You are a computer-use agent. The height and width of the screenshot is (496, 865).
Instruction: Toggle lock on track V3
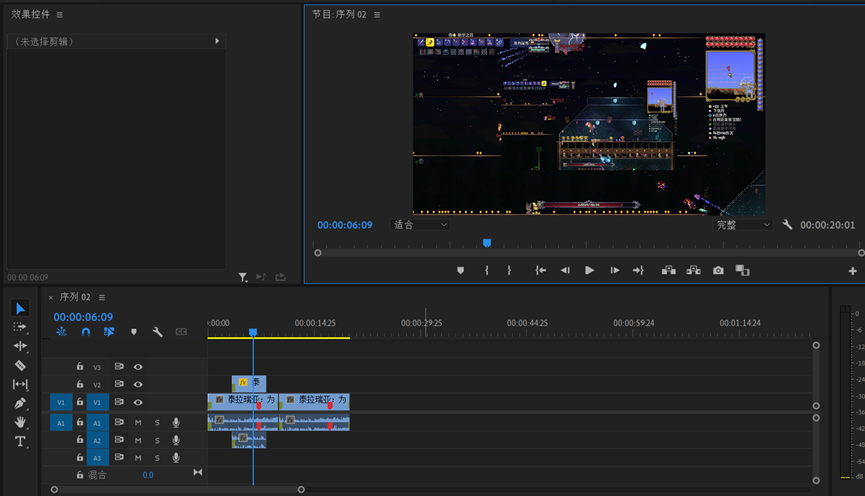coord(80,367)
